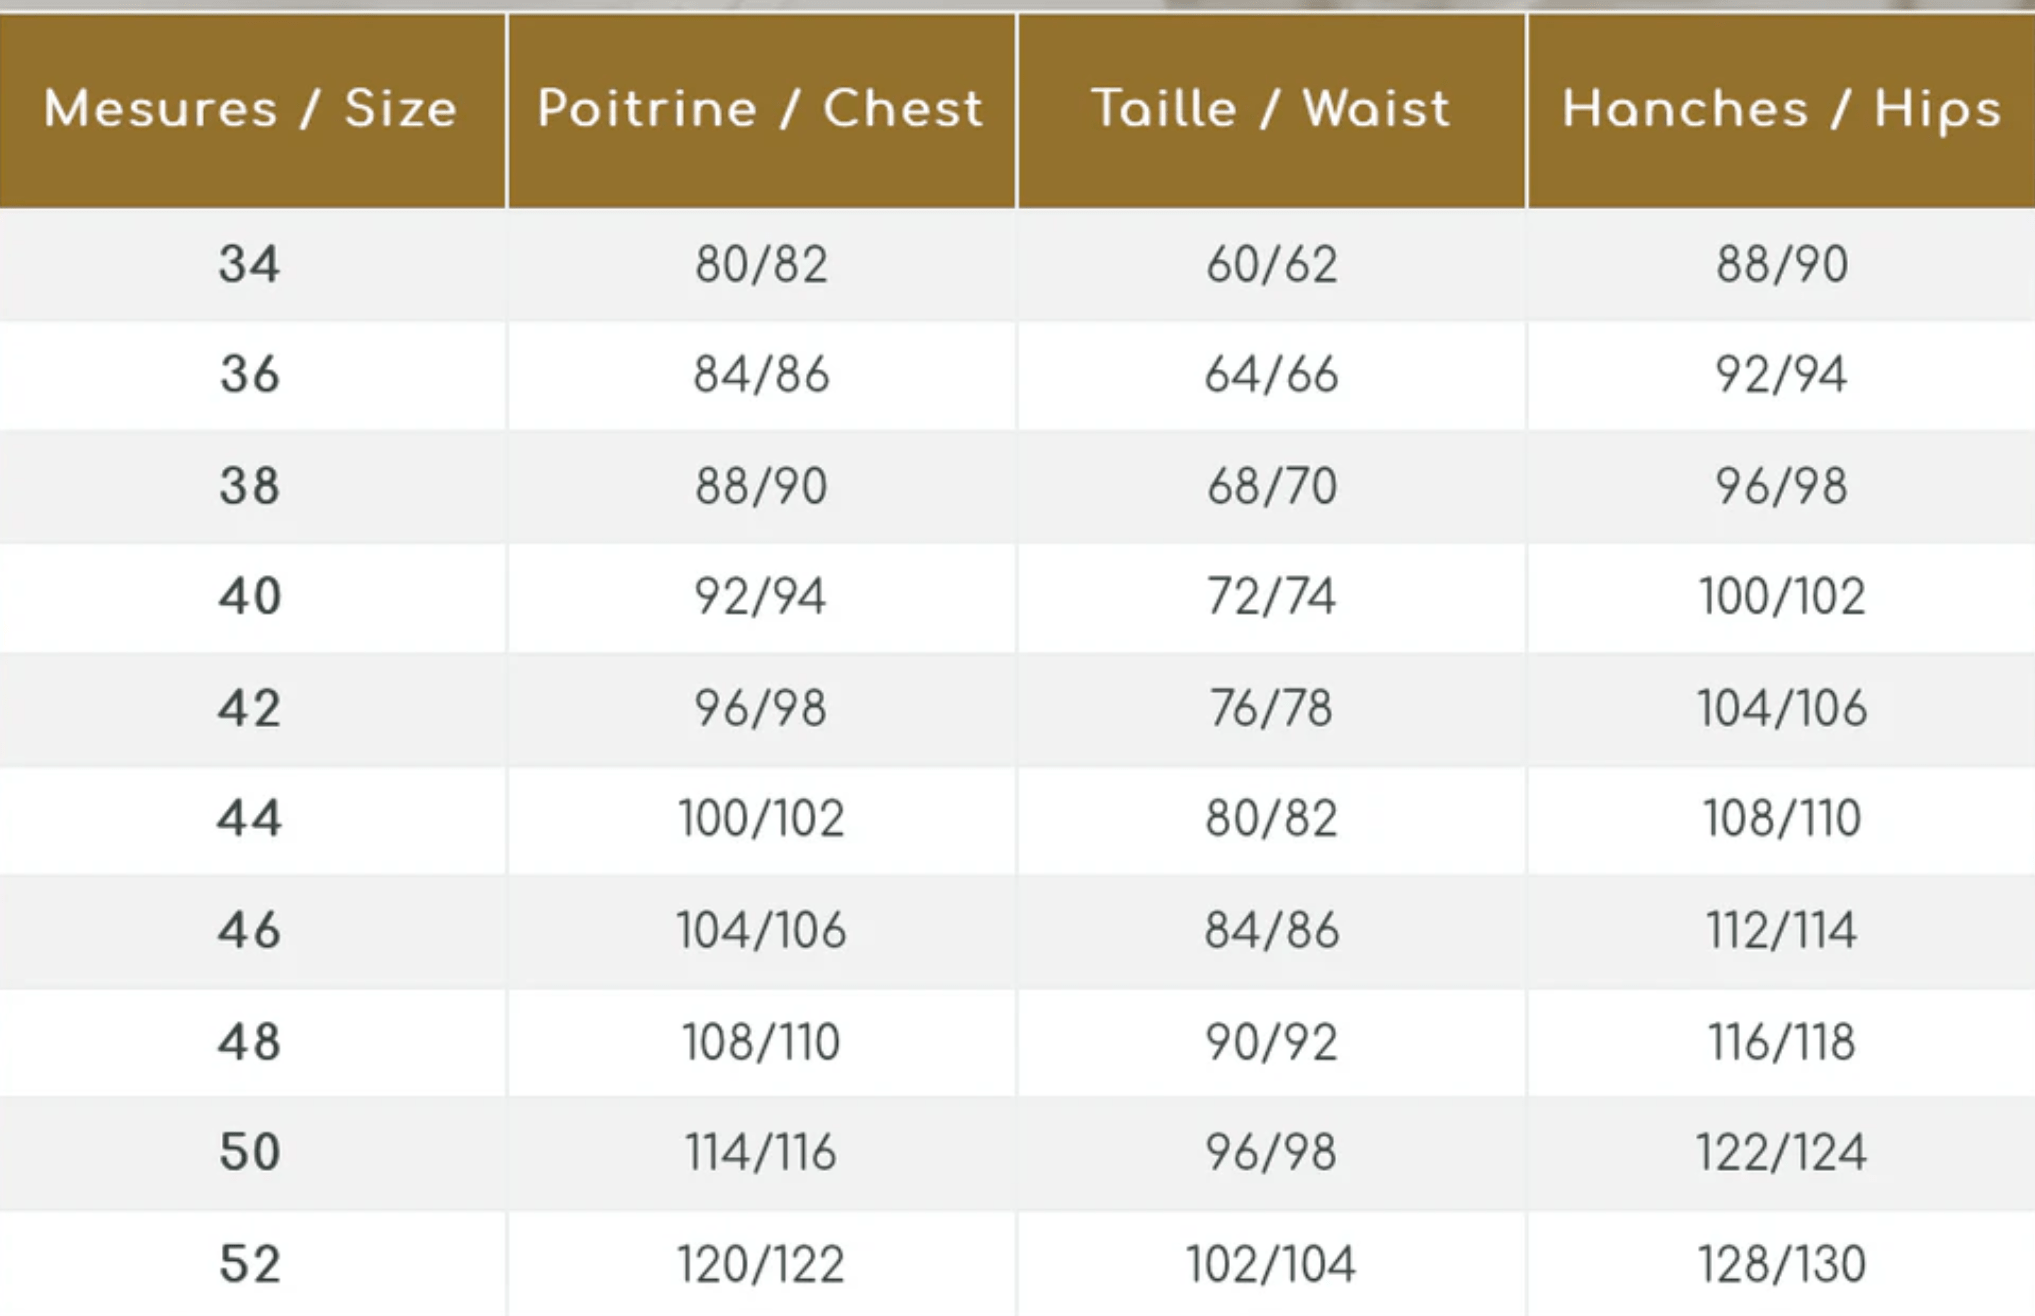Select size 44 row label
Viewport: 2035px width, 1316px height.
pyautogui.click(x=250, y=819)
